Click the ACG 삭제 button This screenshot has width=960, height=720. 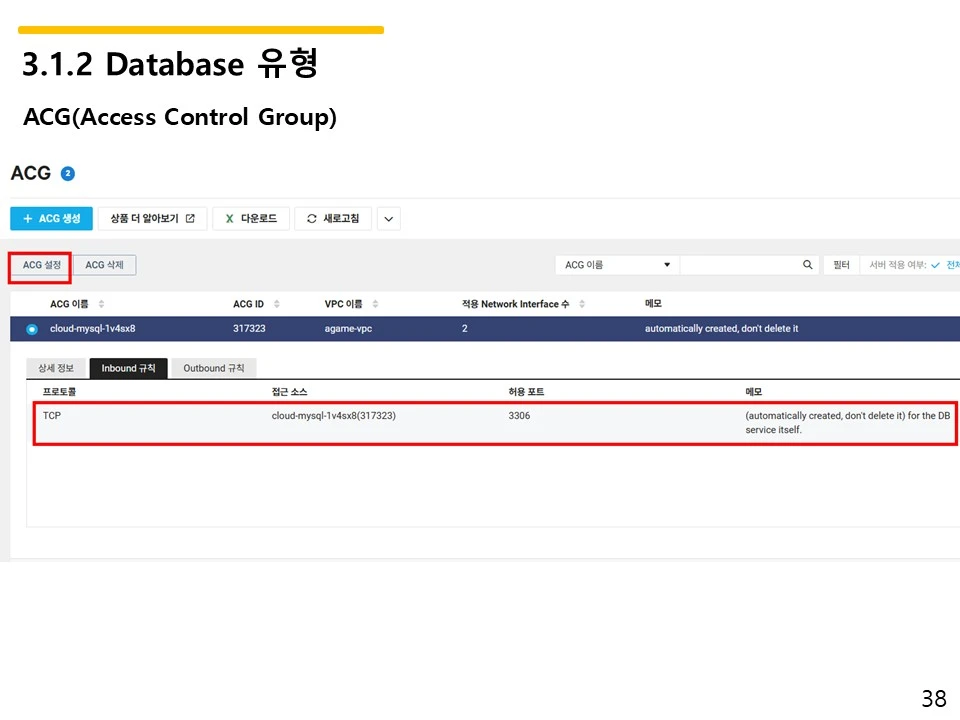[x=105, y=265]
